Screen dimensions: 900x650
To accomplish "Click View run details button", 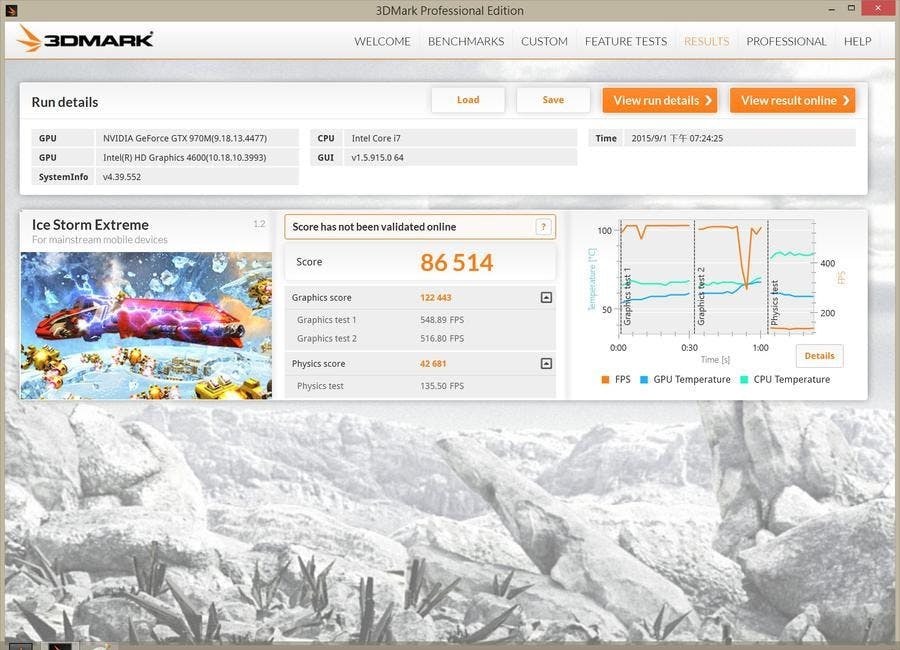I will [659, 100].
